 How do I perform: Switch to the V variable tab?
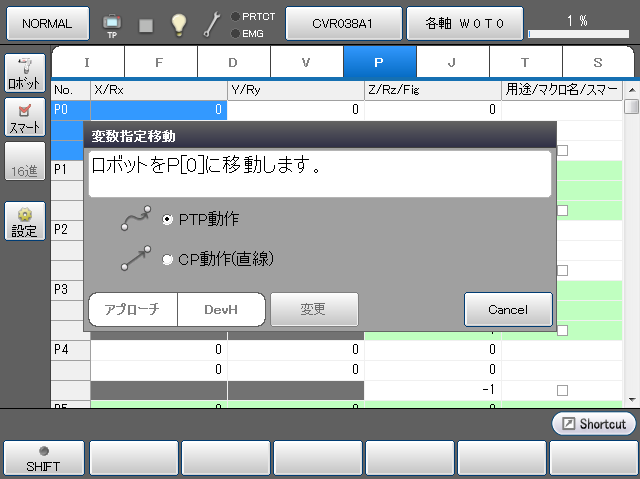306,62
